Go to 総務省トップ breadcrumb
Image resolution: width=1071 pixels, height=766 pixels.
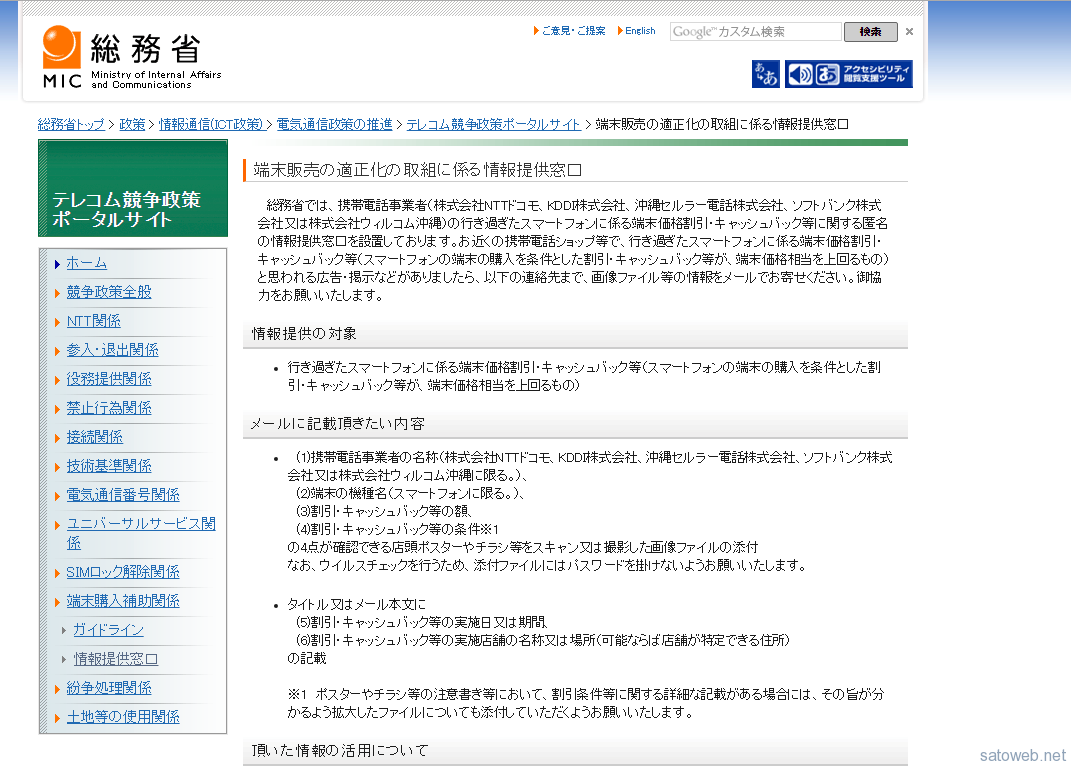tap(71, 124)
